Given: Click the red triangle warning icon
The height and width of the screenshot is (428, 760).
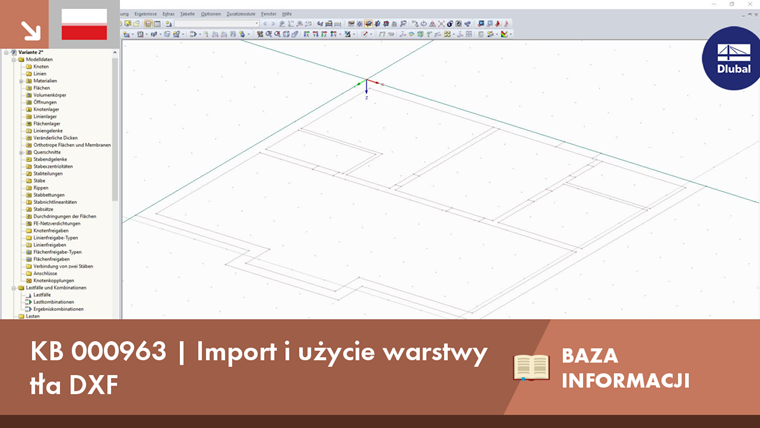Looking at the screenshot, I should (432, 24).
